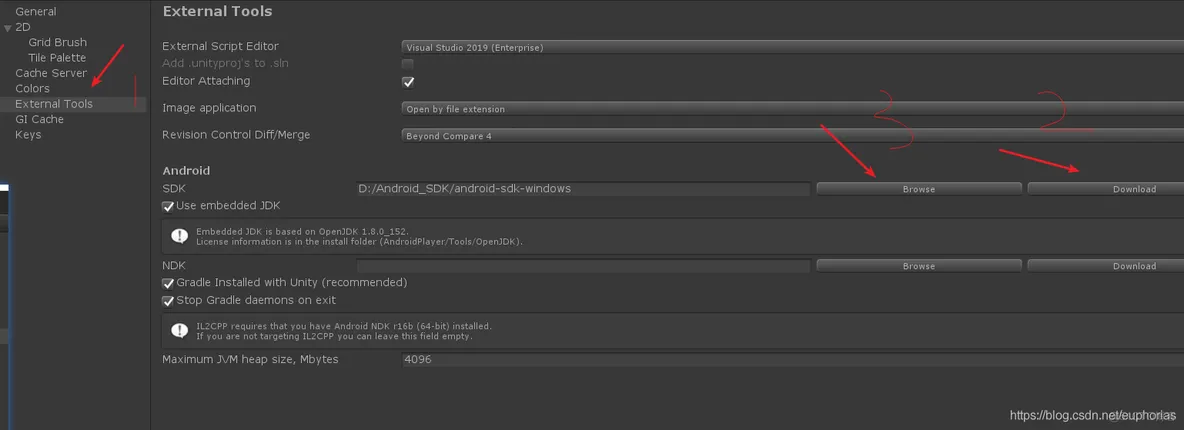Open Revision Control Diff/Merge dropdown

click(792, 136)
